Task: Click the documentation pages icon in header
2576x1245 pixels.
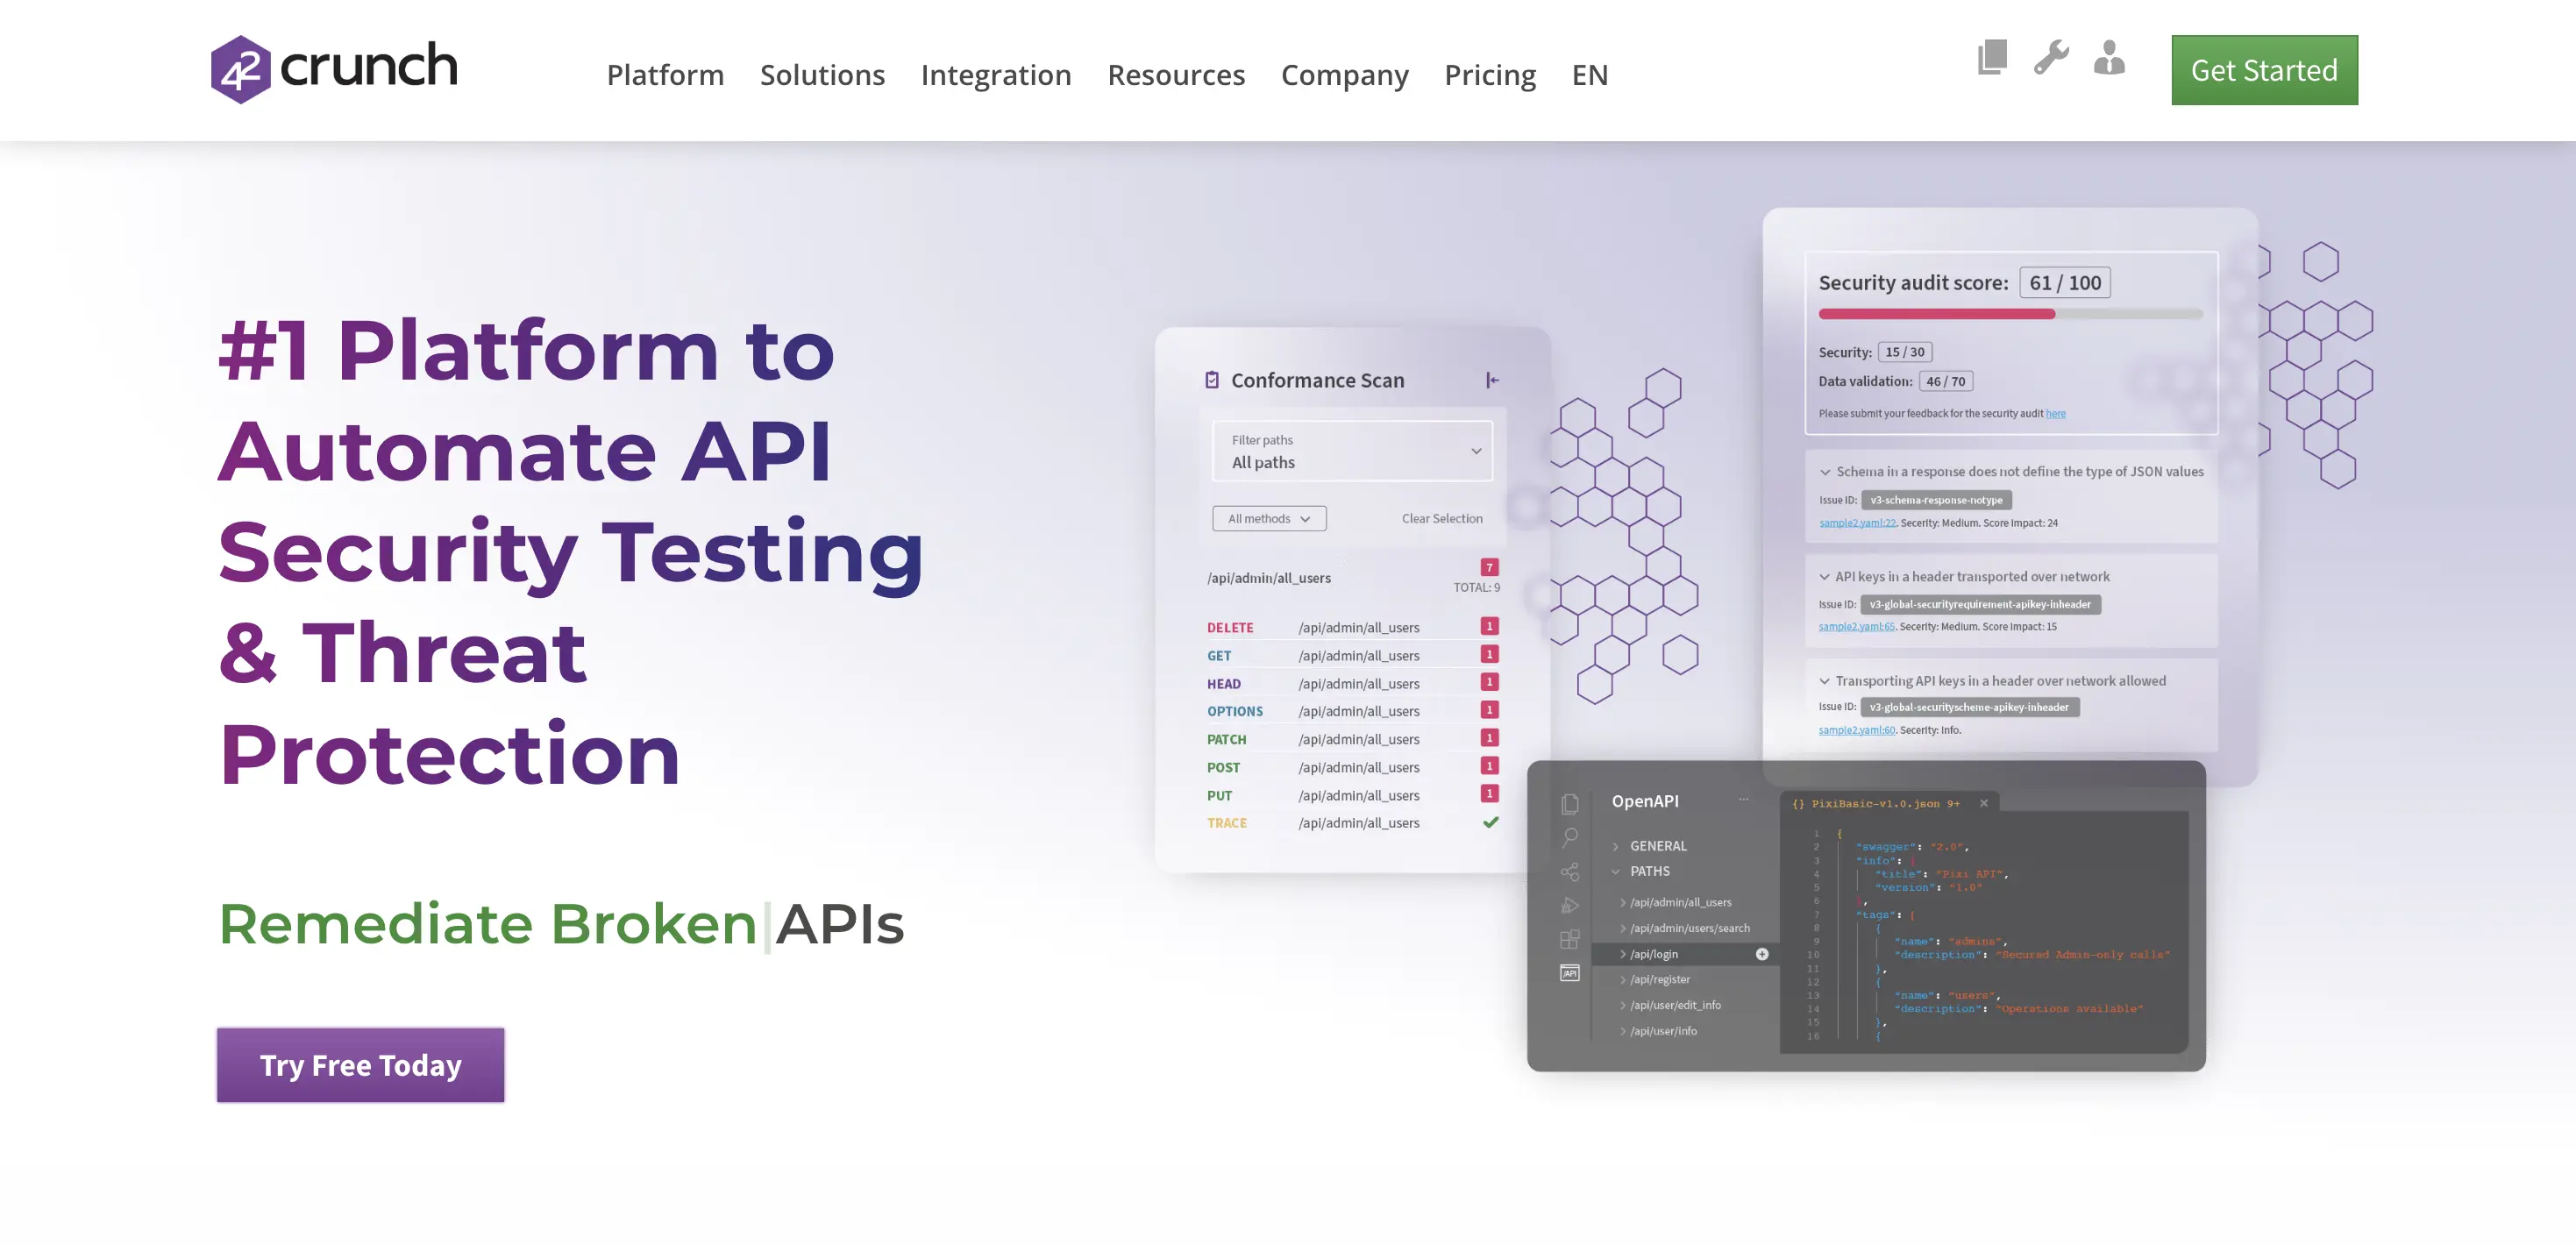Action: pos(1991,57)
